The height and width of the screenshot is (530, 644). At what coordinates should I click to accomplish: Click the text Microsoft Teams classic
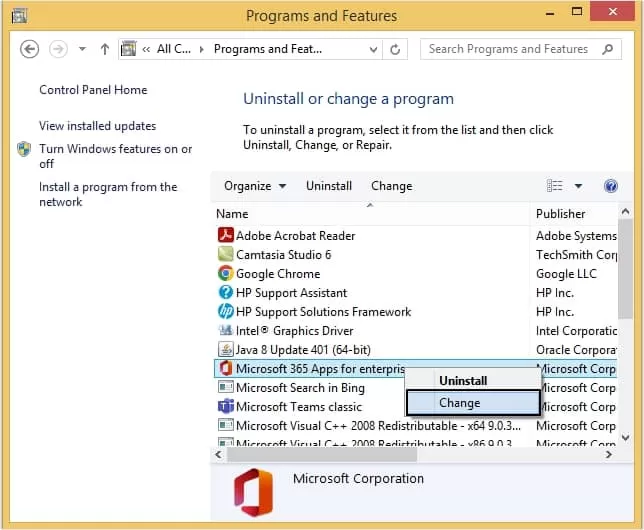click(x=299, y=407)
